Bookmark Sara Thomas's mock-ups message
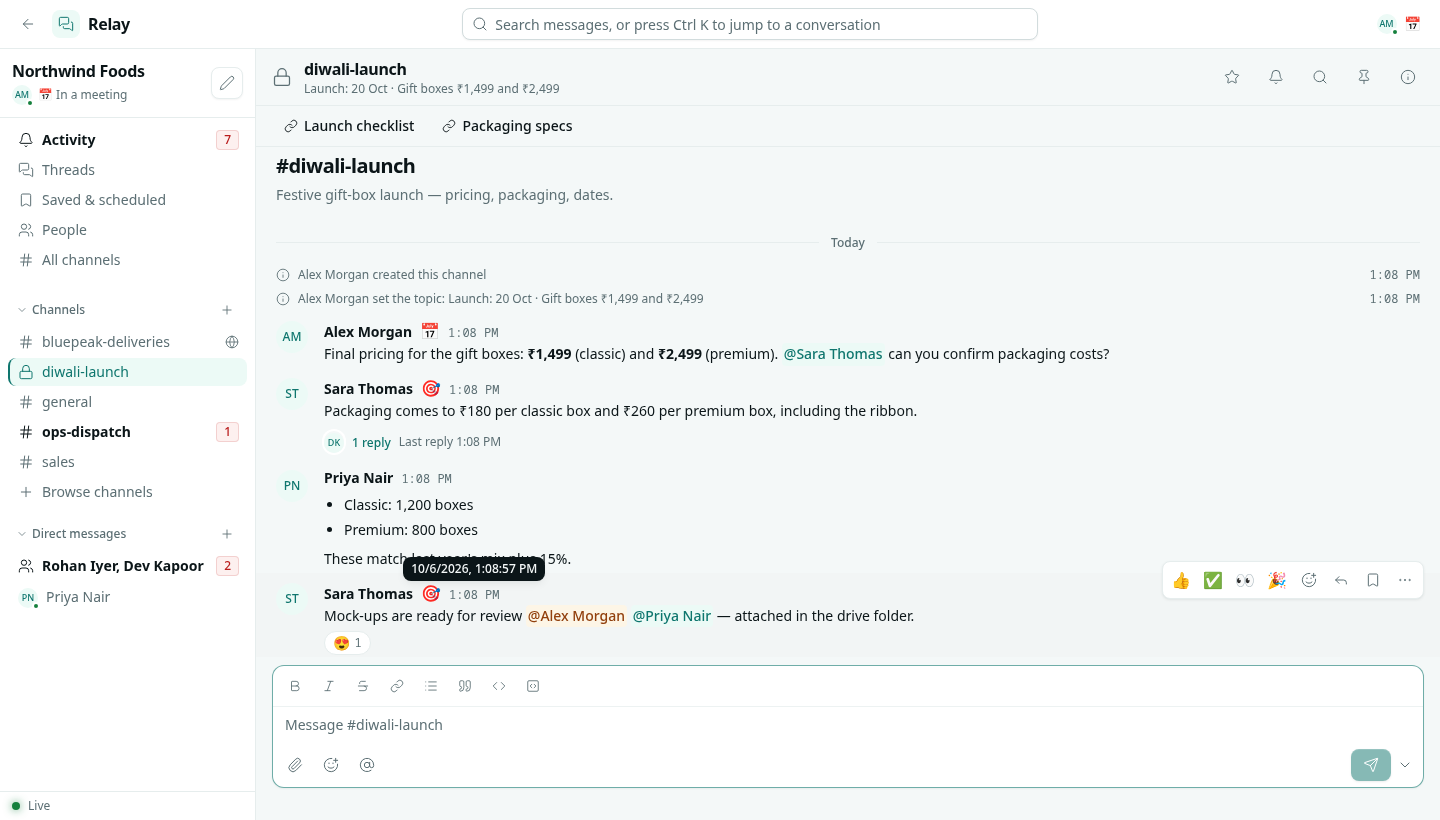 [x=1373, y=580]
